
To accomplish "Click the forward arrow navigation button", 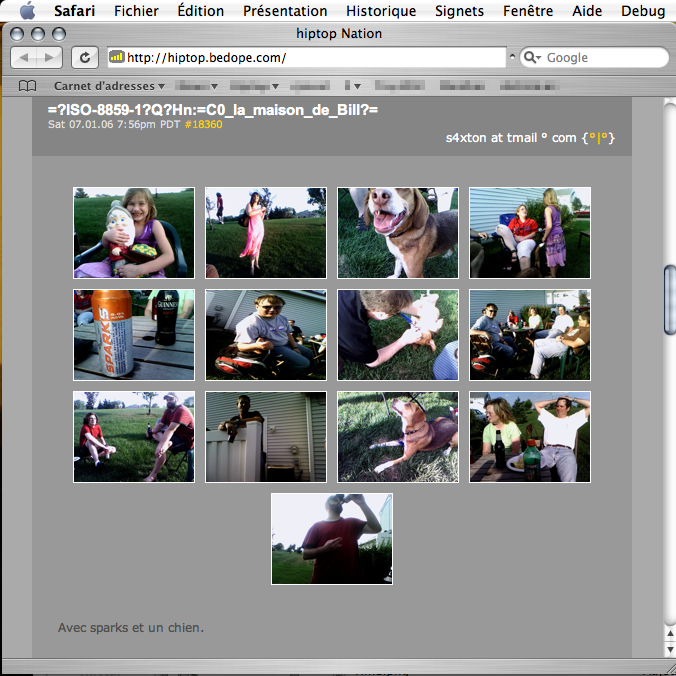I will point(51,57).
